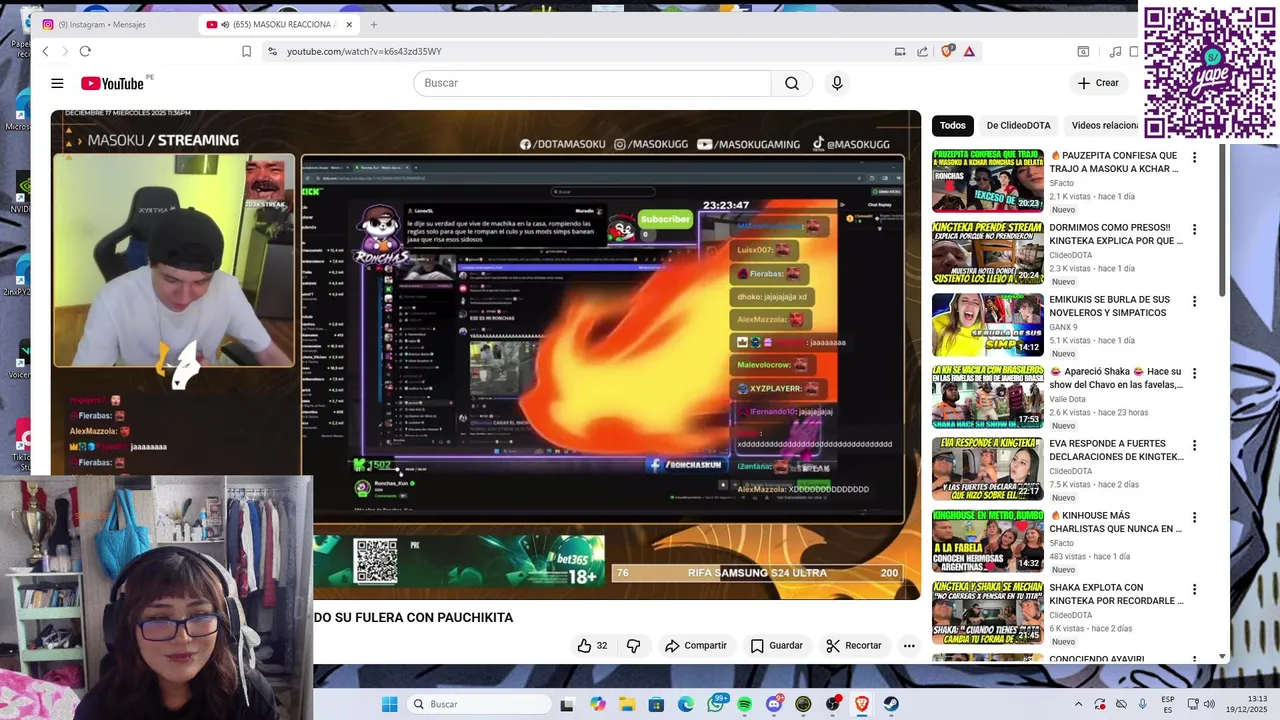Open File Explorer from the taskbar
The width and height of the screenshot is (1280, 720).
pos(627,704)
